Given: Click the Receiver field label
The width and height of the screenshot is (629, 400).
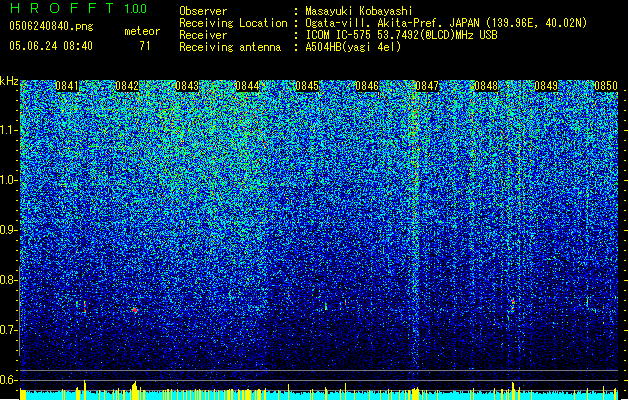Looking at the screenshot, I should pos(203,35).
